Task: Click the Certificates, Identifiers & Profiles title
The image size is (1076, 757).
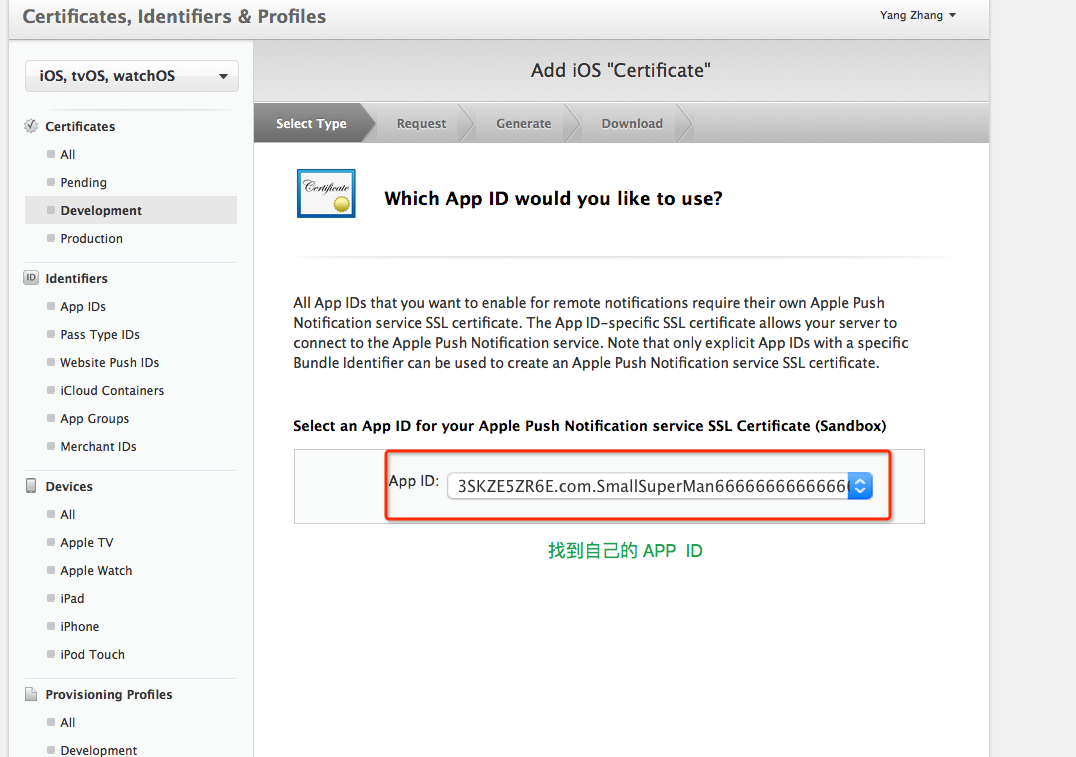Action: [174, 16]
